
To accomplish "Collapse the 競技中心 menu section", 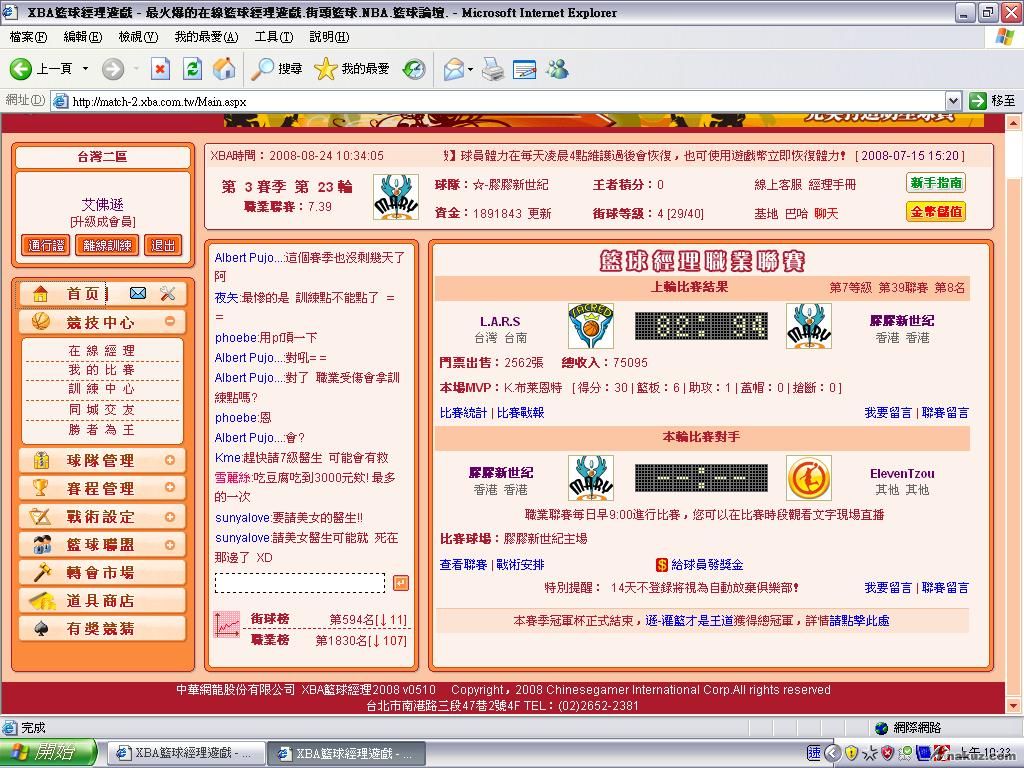I will [x=170, y=322].
